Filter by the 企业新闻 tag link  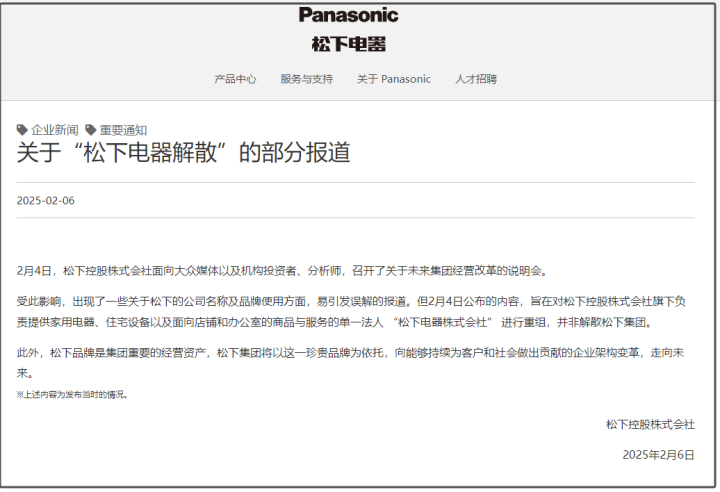[55, 130]
